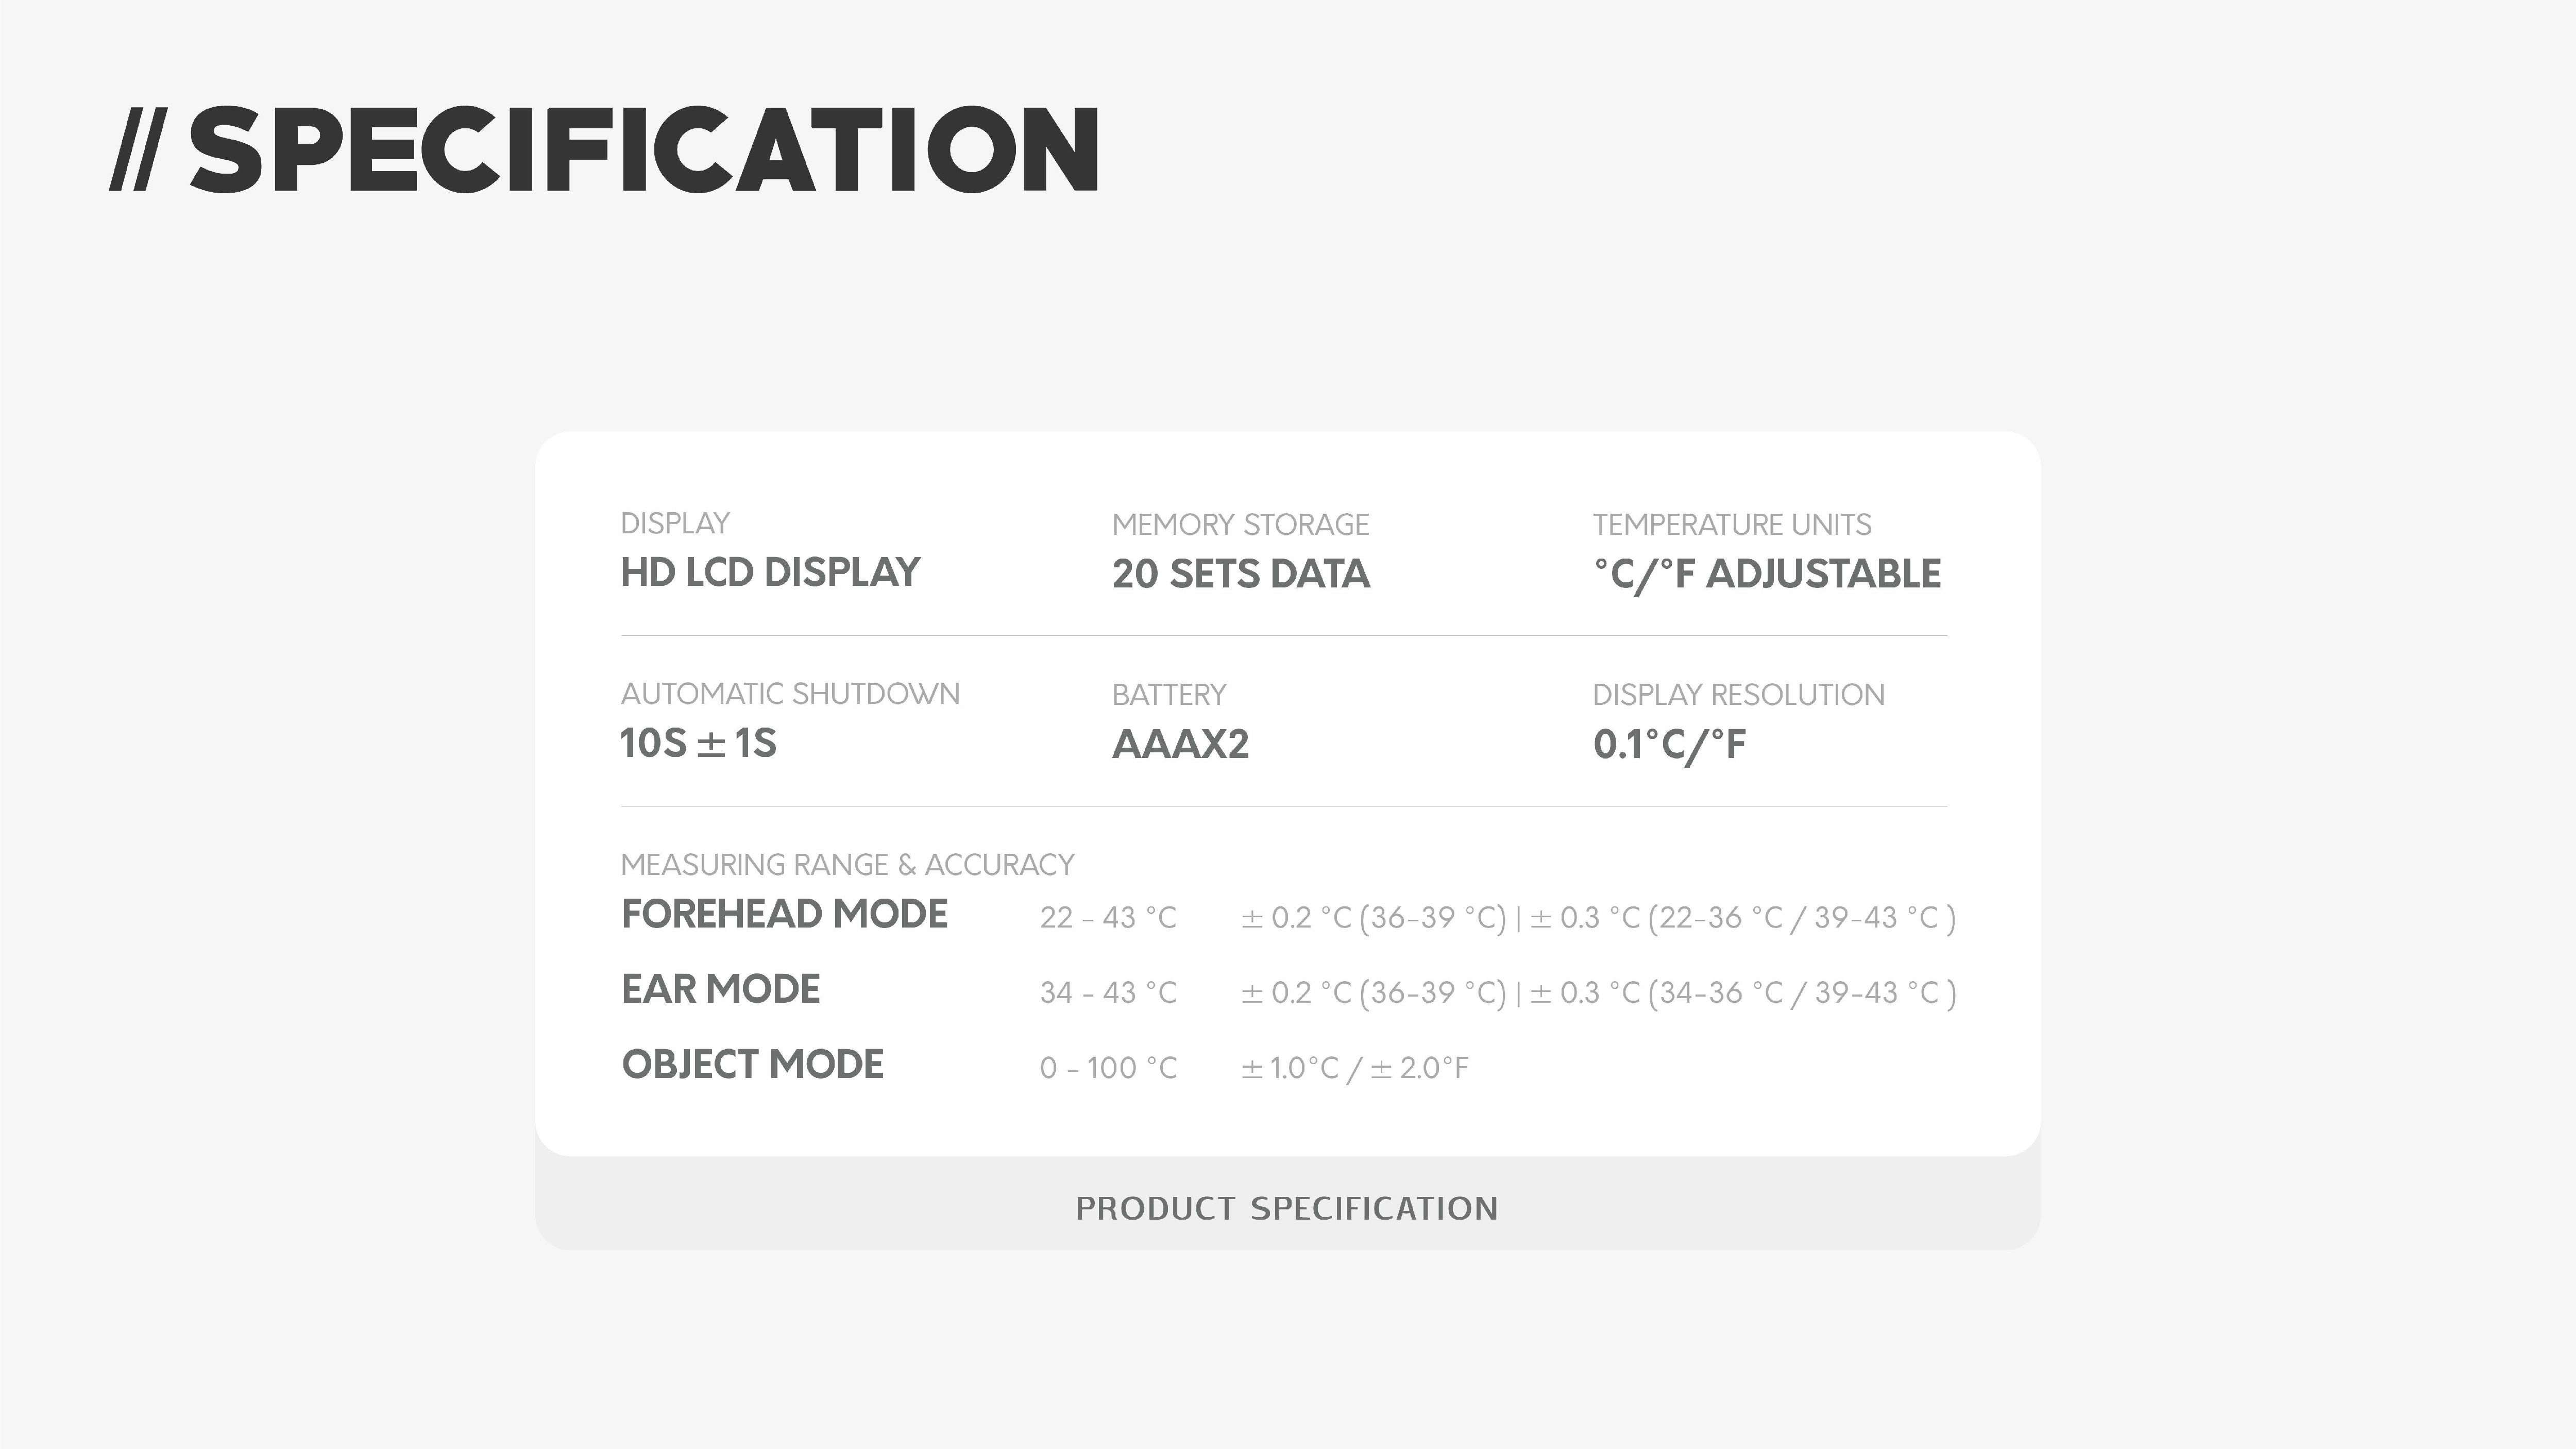Select the 0.1°C/°F resolution value
The height and width of the screenshot is (1449, 2576).
pos(1669,745)
